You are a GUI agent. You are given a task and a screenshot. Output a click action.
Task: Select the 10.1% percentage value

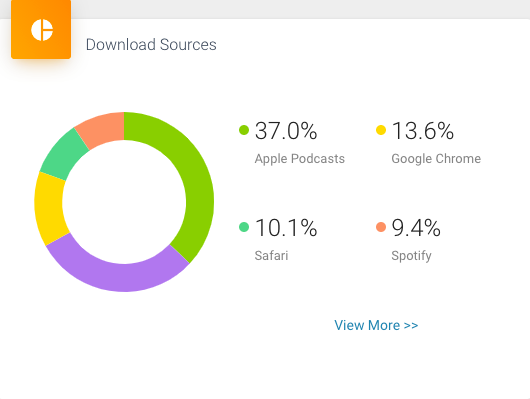point(286,228)
